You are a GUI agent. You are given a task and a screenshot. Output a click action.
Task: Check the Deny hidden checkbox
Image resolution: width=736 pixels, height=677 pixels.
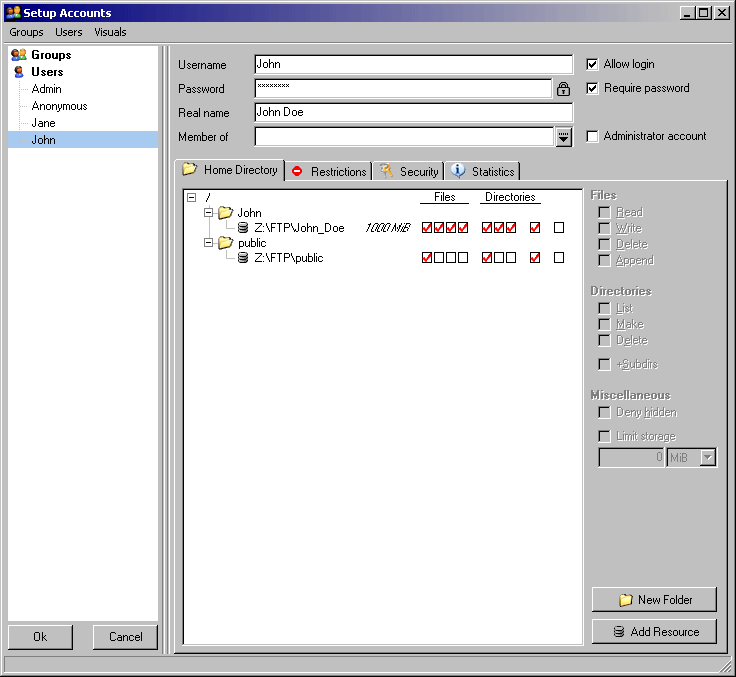coord(605,413)
